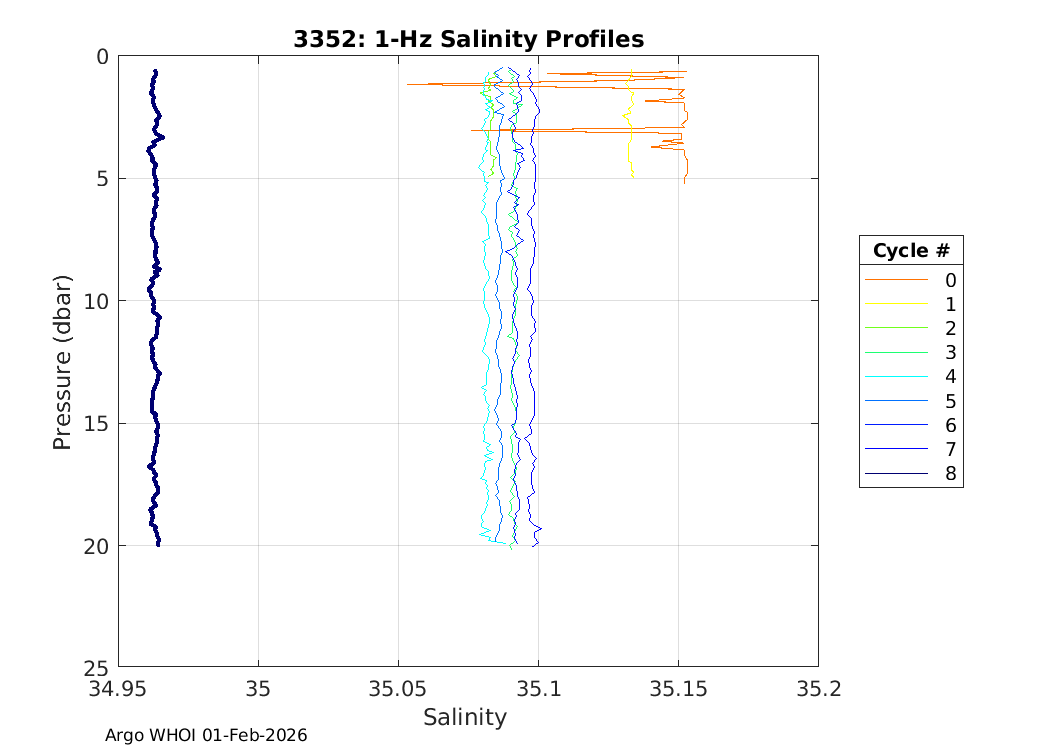Click the y-axis tick label 20
This screenshot has height=750, width=1050.
[x=94, y=546]
